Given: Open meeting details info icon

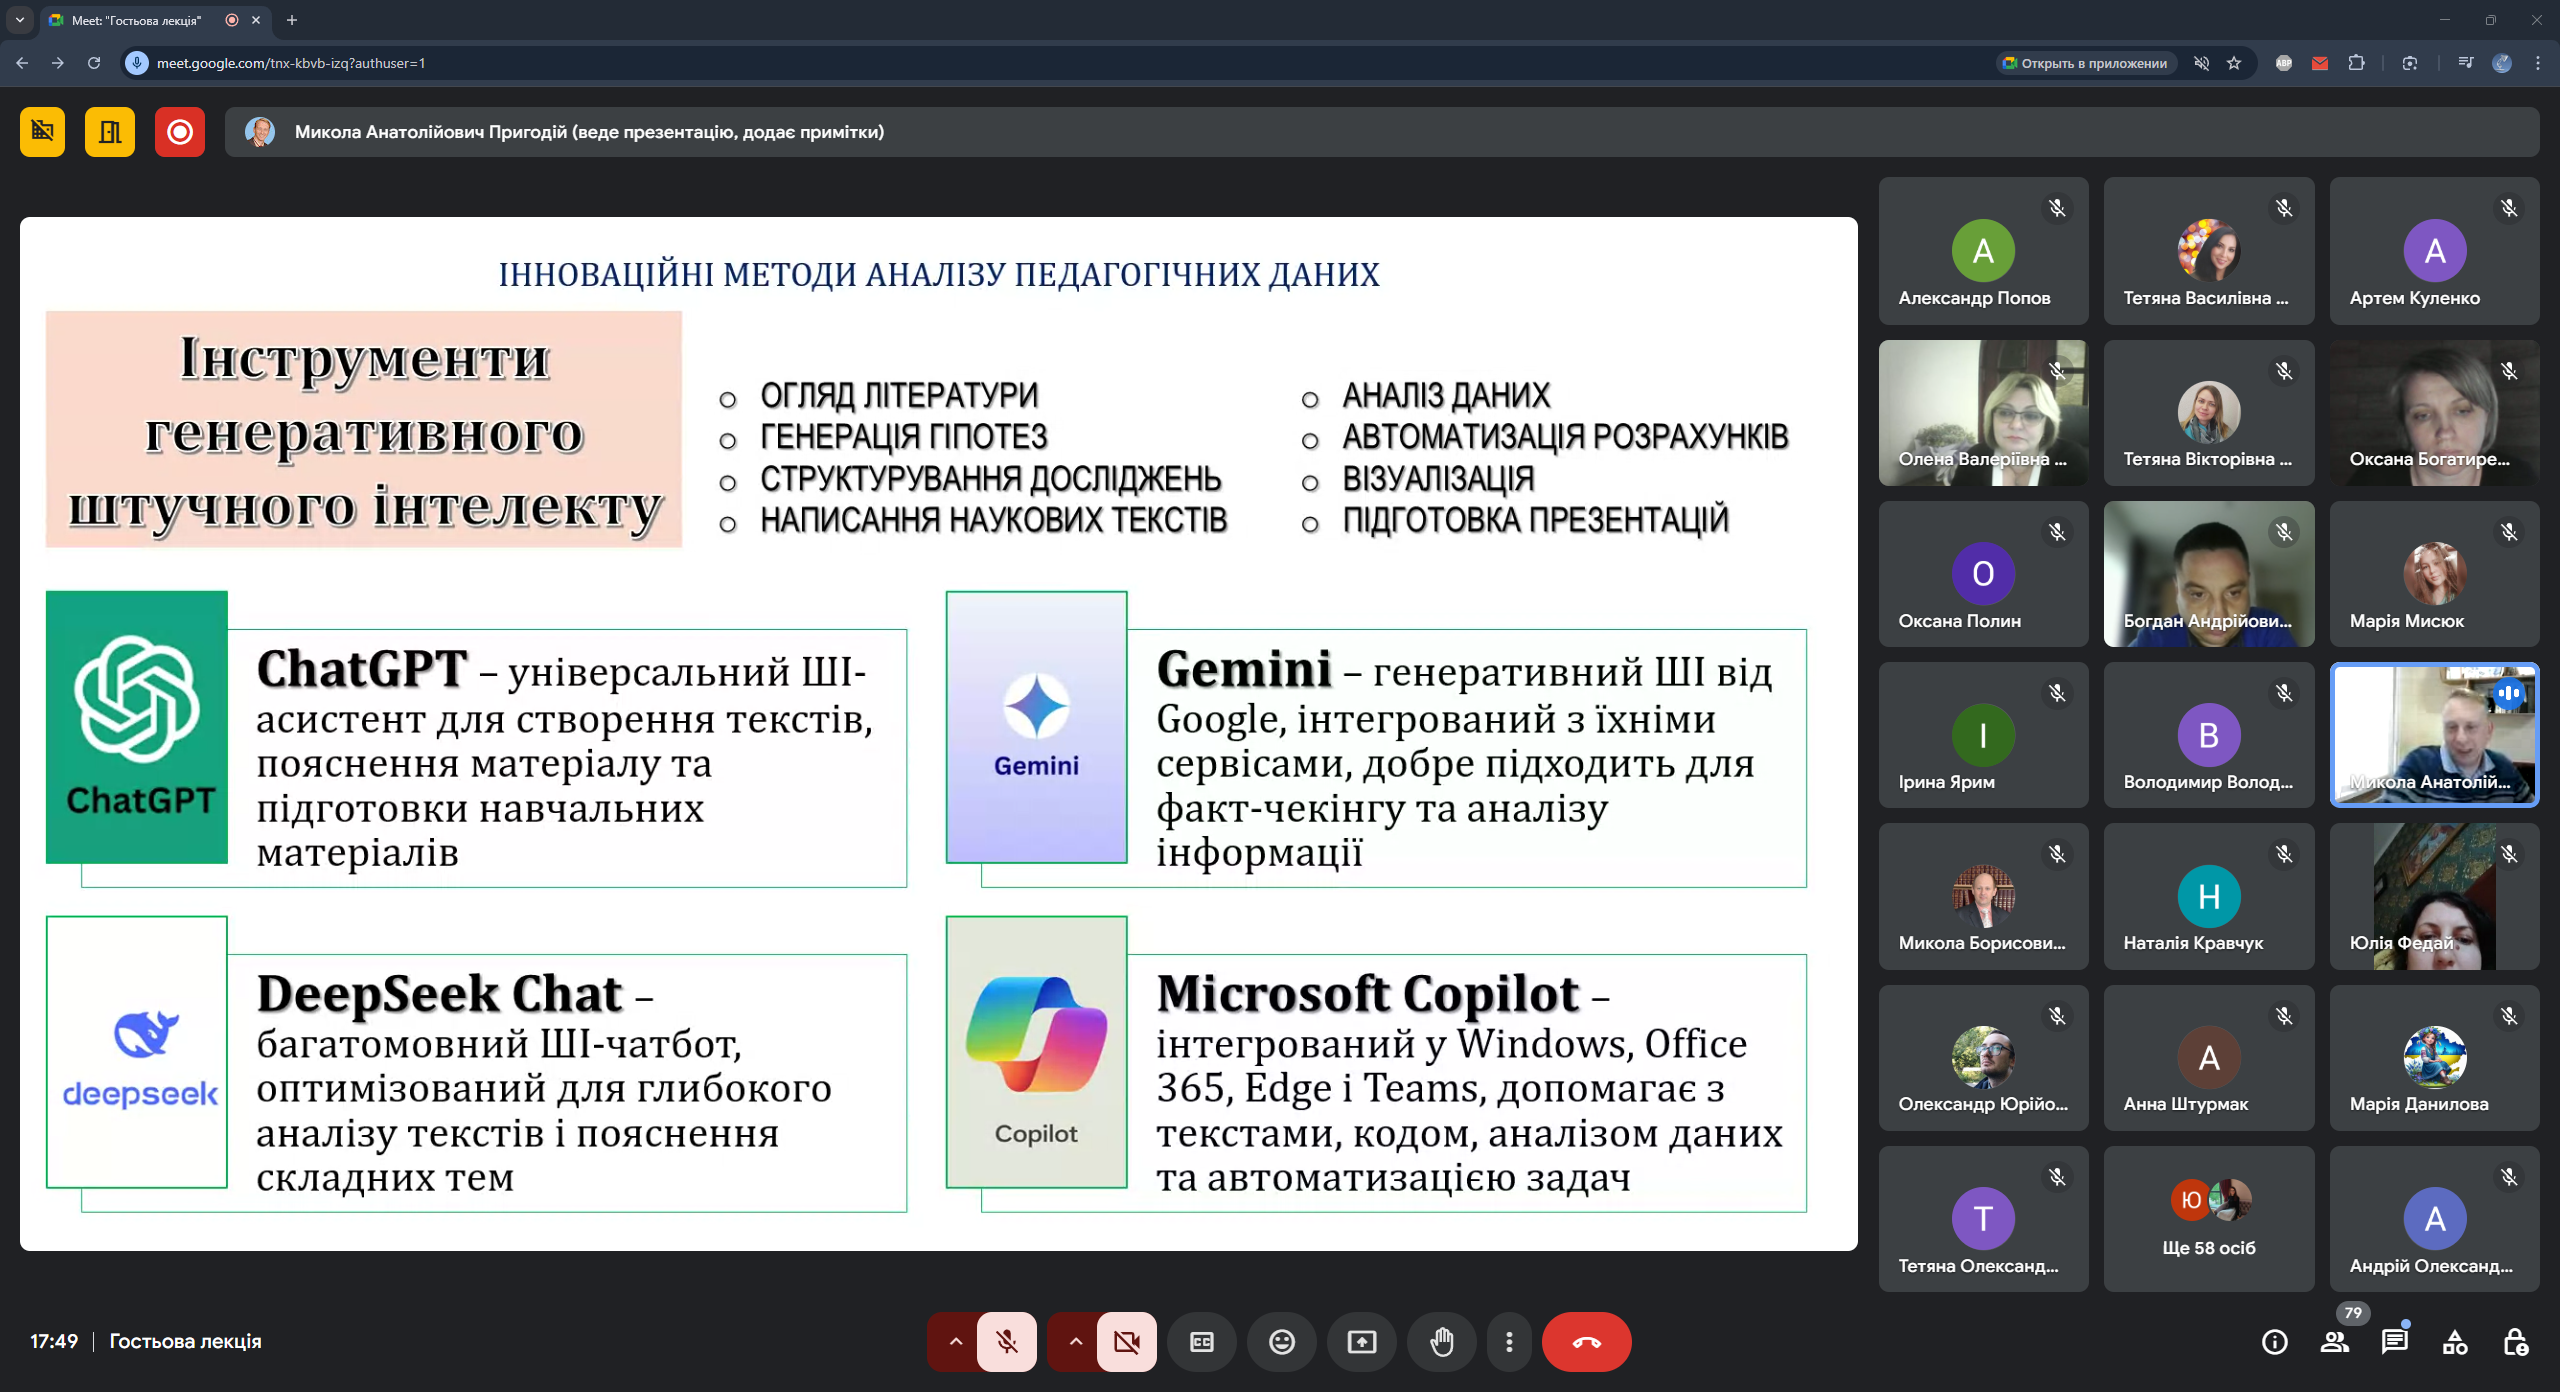Looking at the screenshot, I should (2275, 1342).
